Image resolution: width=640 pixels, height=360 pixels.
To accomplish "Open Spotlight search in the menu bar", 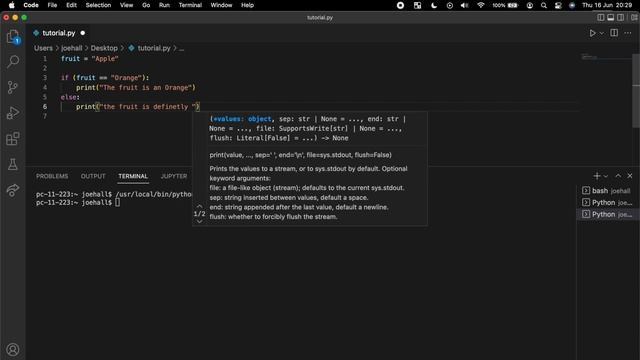I will point(544,5).
